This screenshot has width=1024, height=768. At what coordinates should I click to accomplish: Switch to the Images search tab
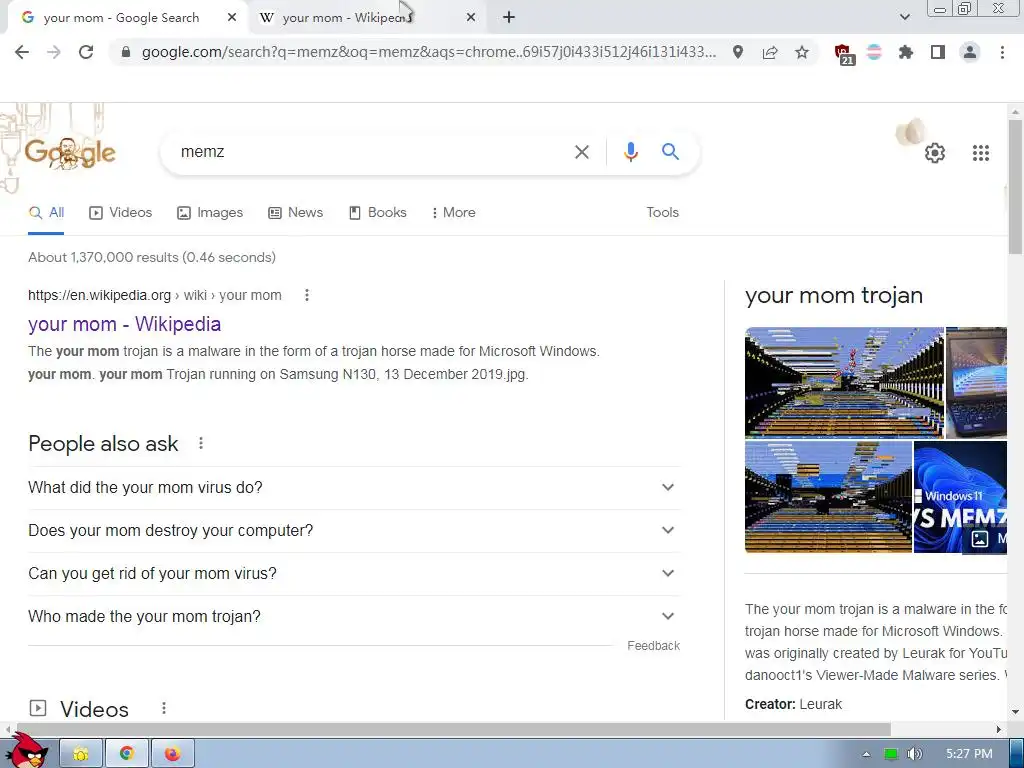[210, 213]
